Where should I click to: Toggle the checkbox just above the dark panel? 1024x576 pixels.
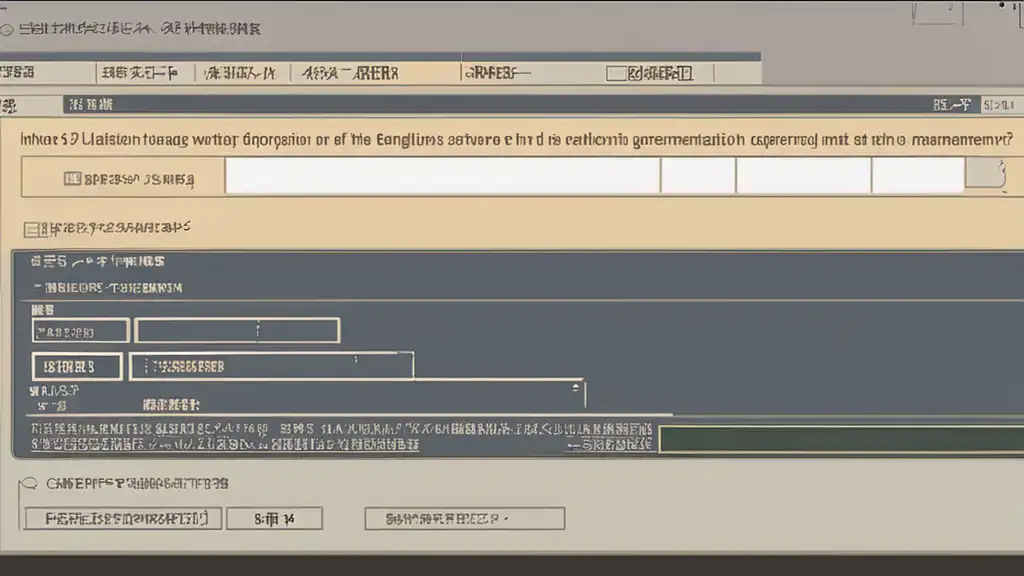coord(31,228)
